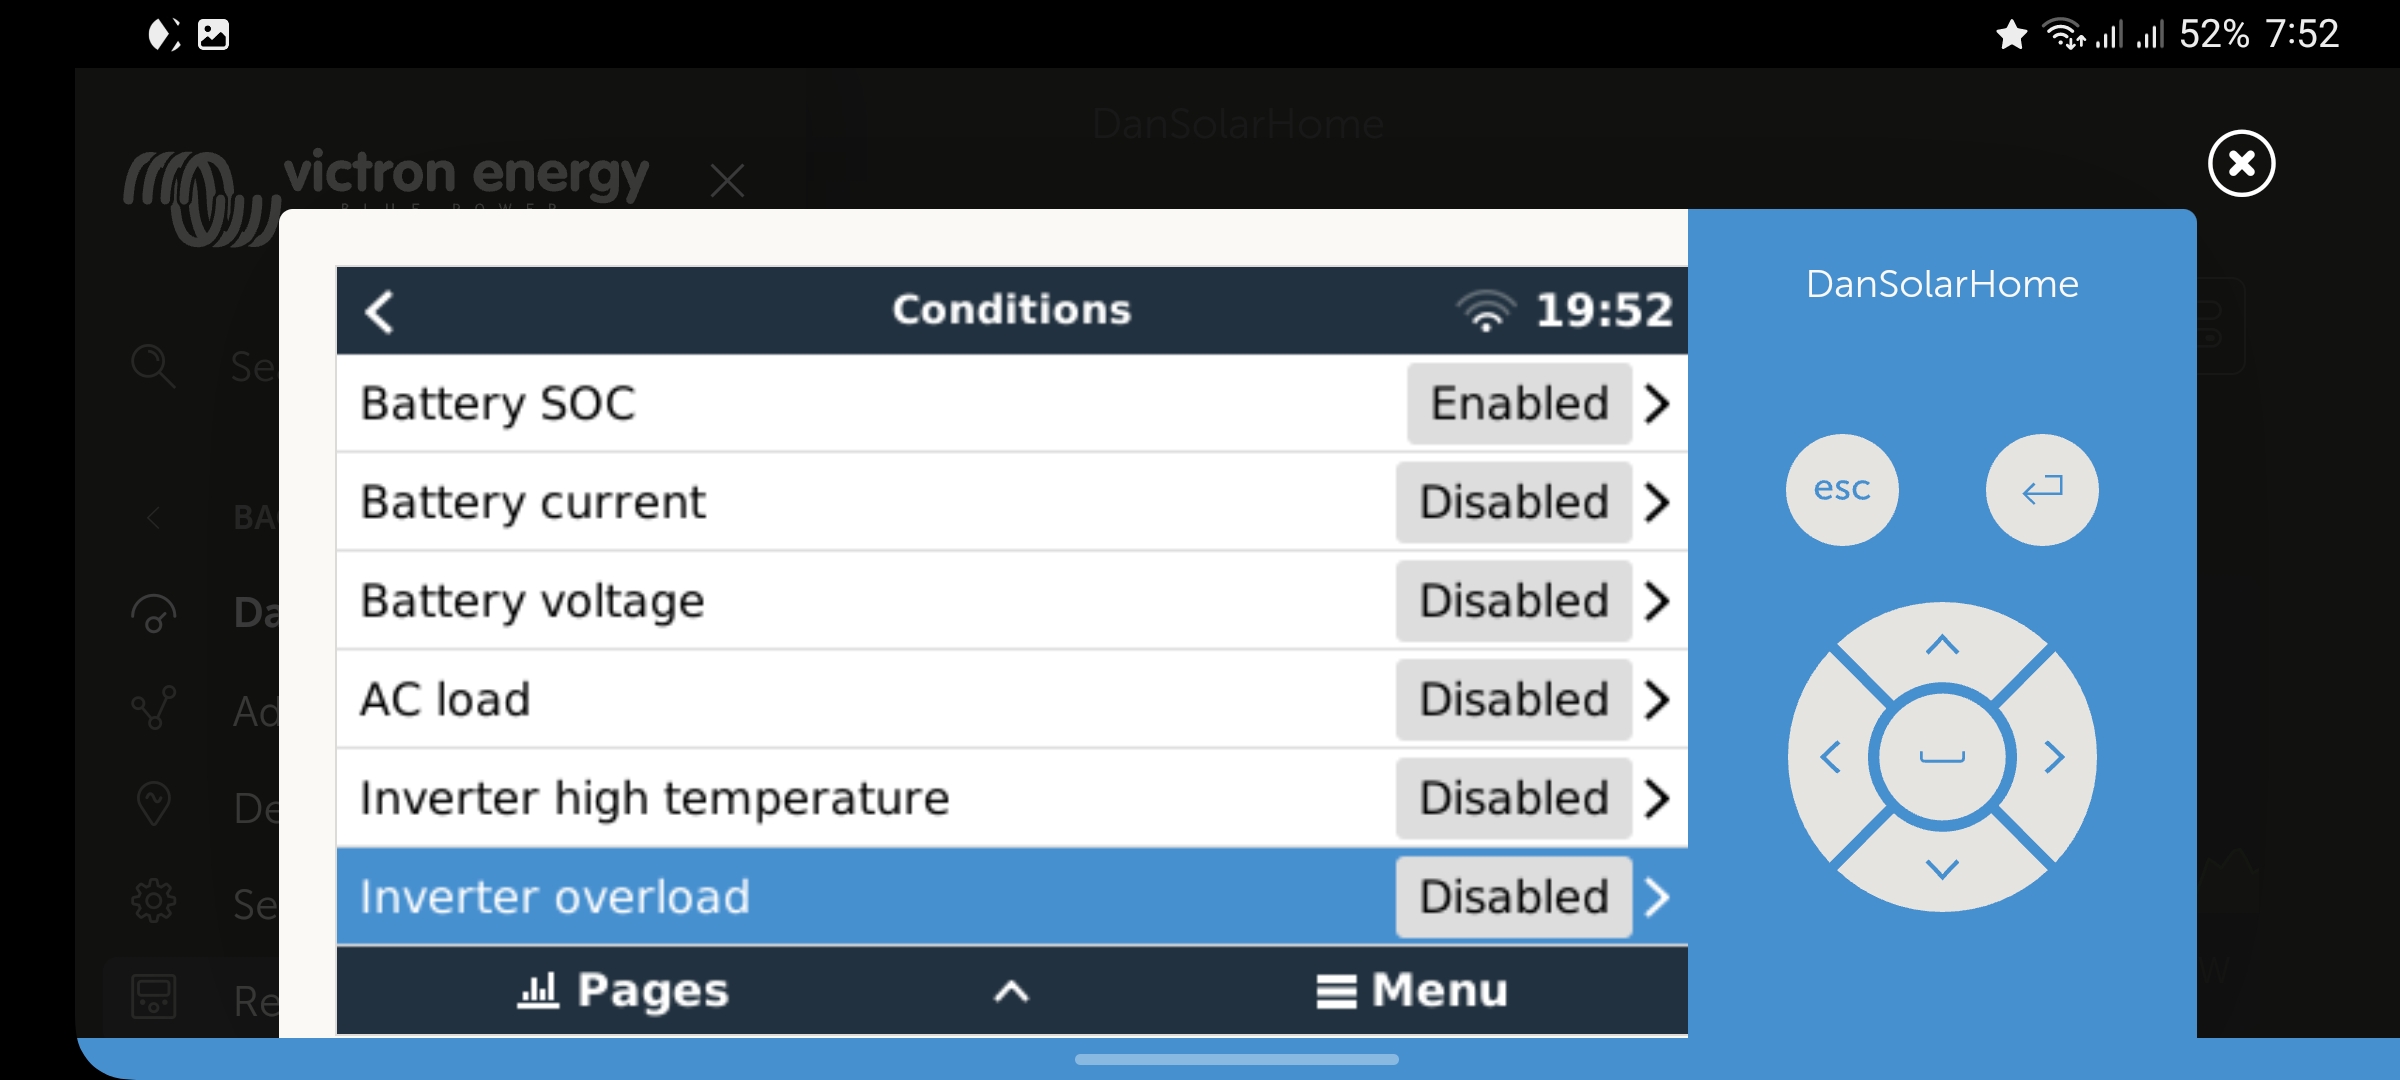Close the remote console overlay

point(2241,163)
